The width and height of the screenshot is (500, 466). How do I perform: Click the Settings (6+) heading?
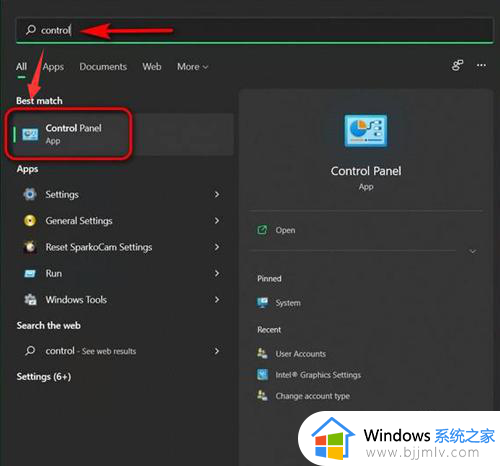coord(44,377)
